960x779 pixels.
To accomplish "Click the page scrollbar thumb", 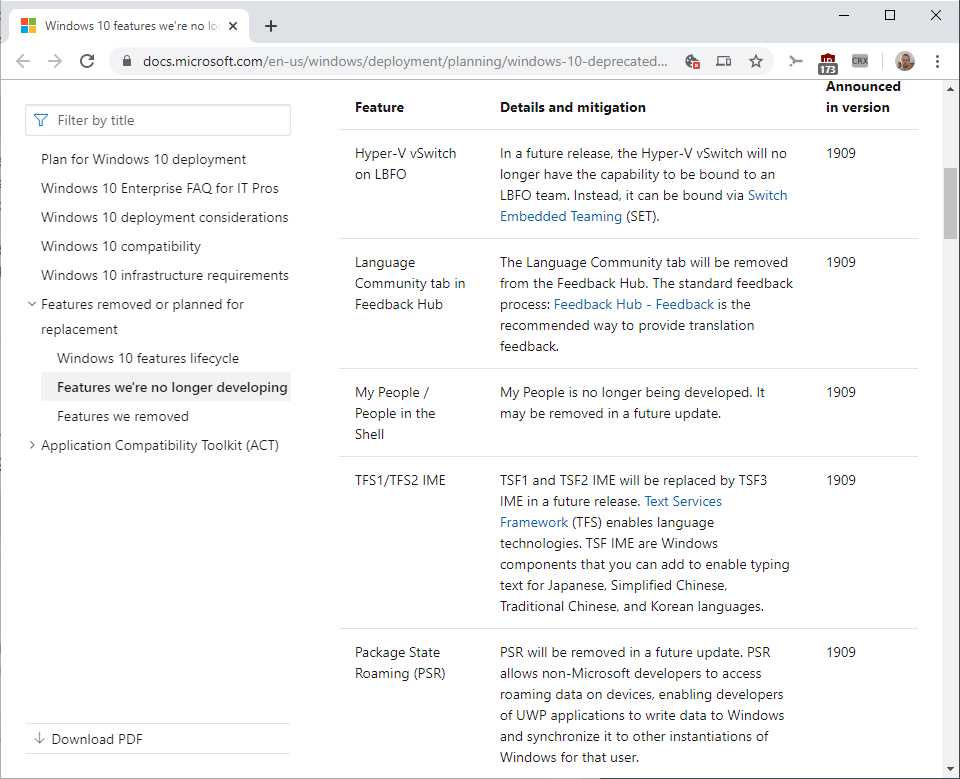I will coord(950,203).
